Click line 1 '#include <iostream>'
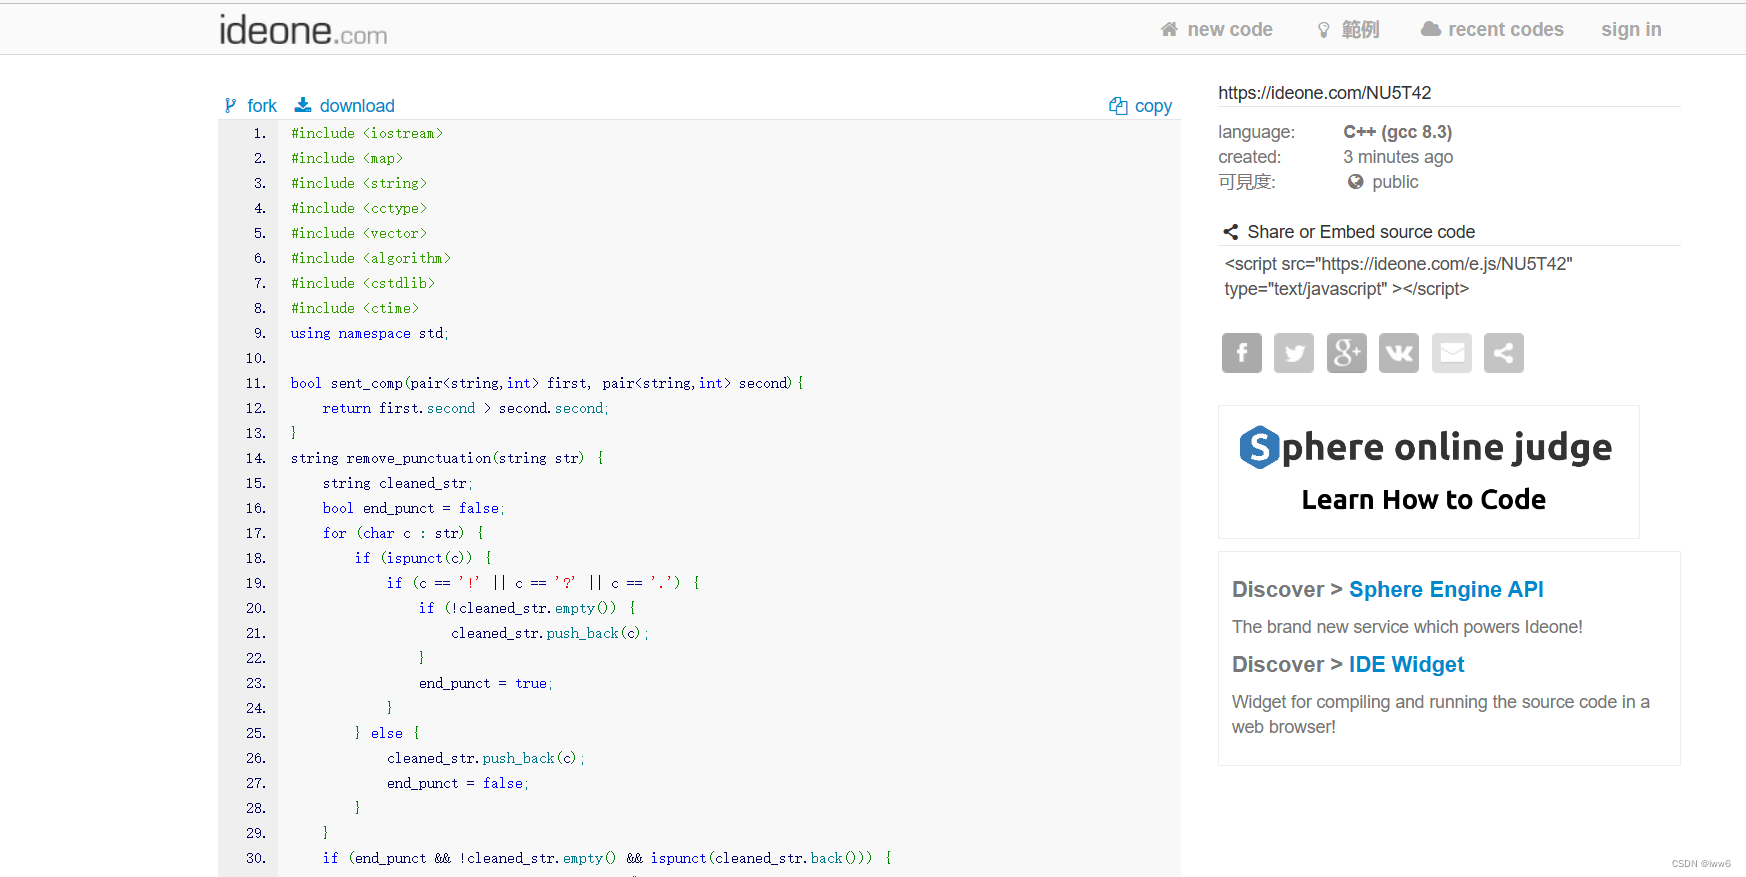The image size is (1746, 877). point(366,133)
